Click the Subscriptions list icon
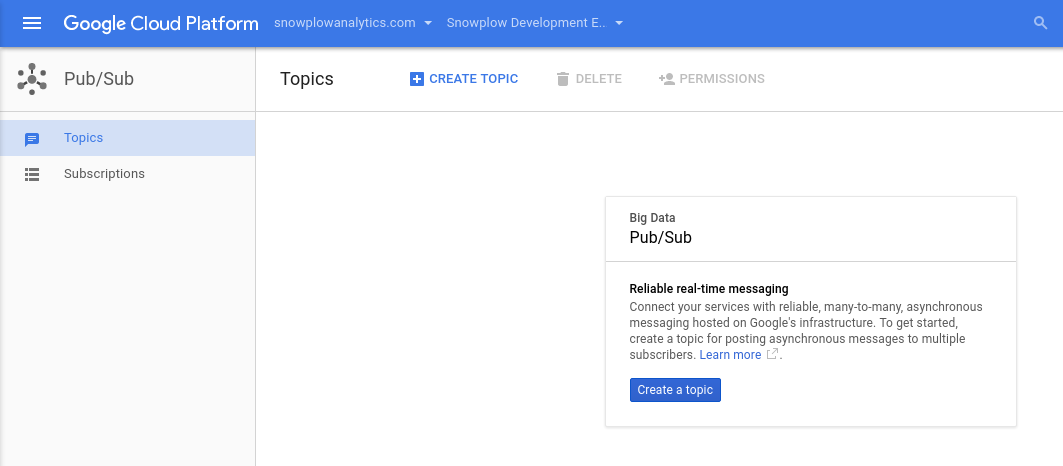 pyautogui.click(x=32, y=174)
